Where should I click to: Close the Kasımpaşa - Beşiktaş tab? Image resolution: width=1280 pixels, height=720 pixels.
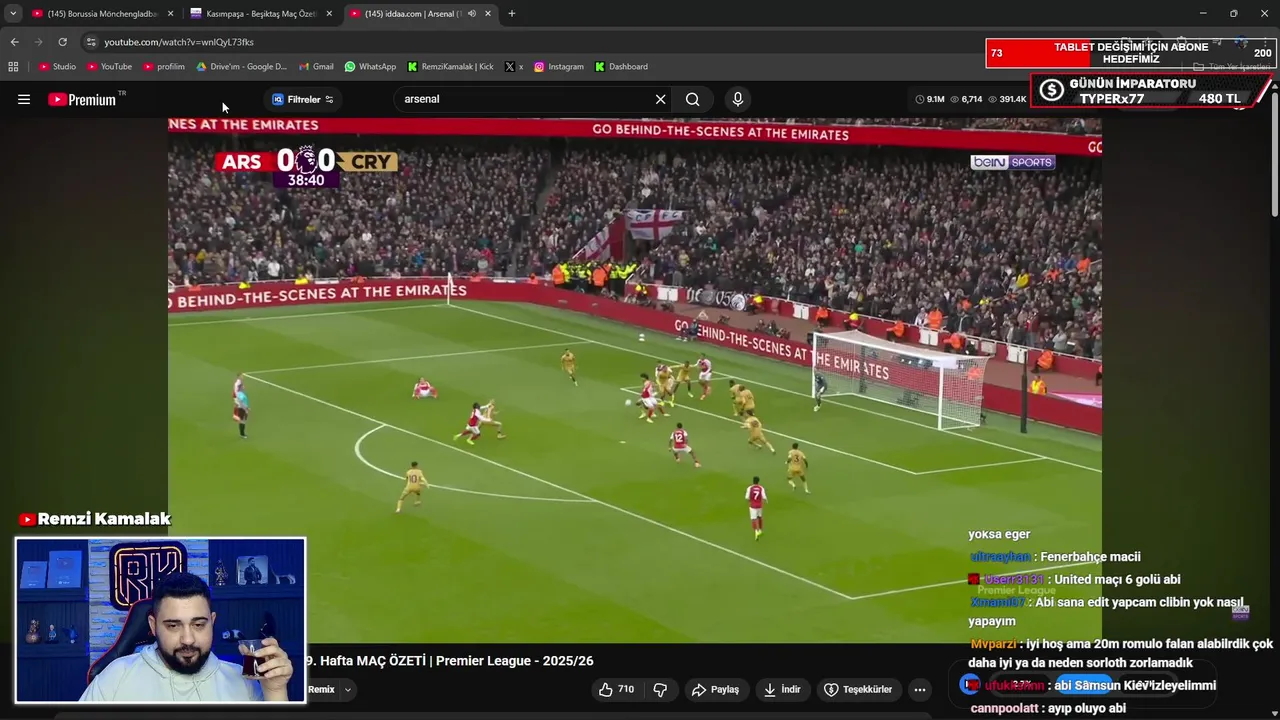point(329,13)
